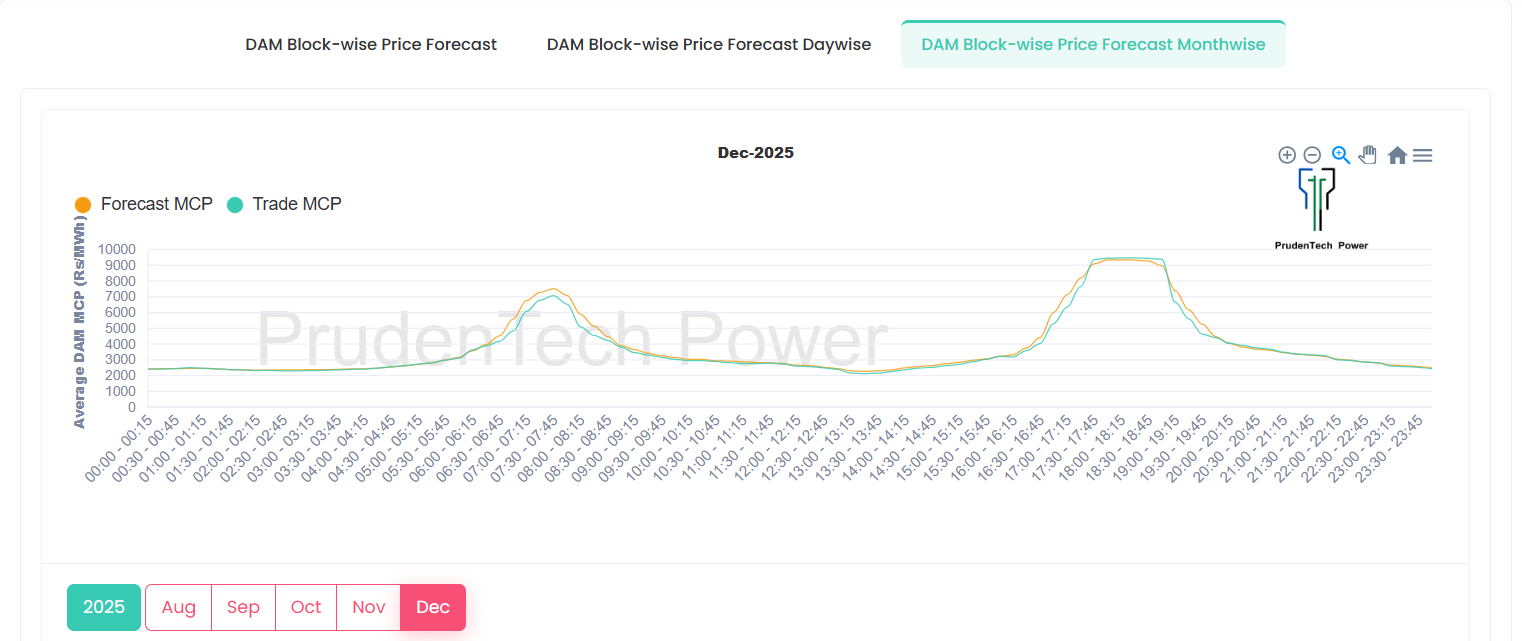Select the box-zoom magnifier tool
This screenshot has height=641, width=1522.
[x=1339, y=154]
